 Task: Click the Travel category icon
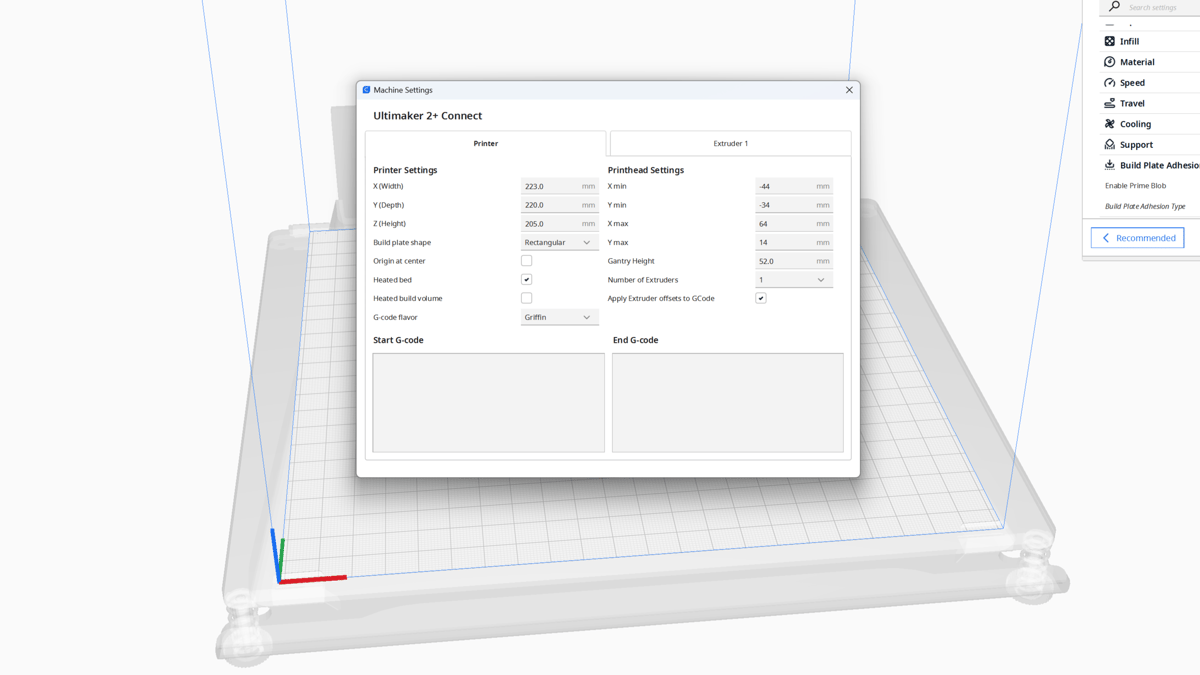click(1109, 103)
